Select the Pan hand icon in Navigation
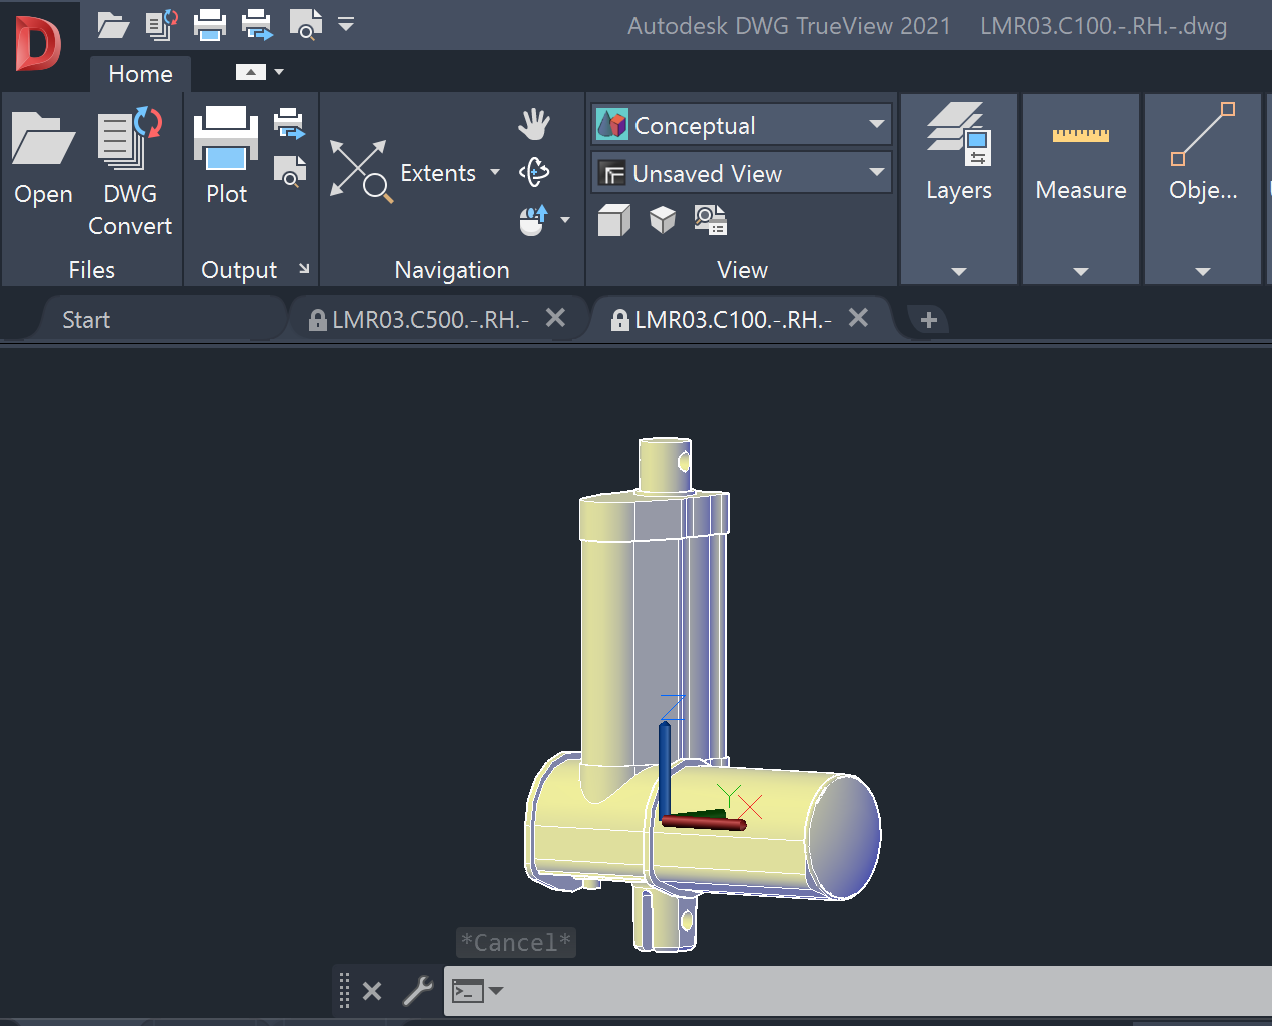Image resolution: width=1272 pixels, height=1026 pixels. [534, 124]
